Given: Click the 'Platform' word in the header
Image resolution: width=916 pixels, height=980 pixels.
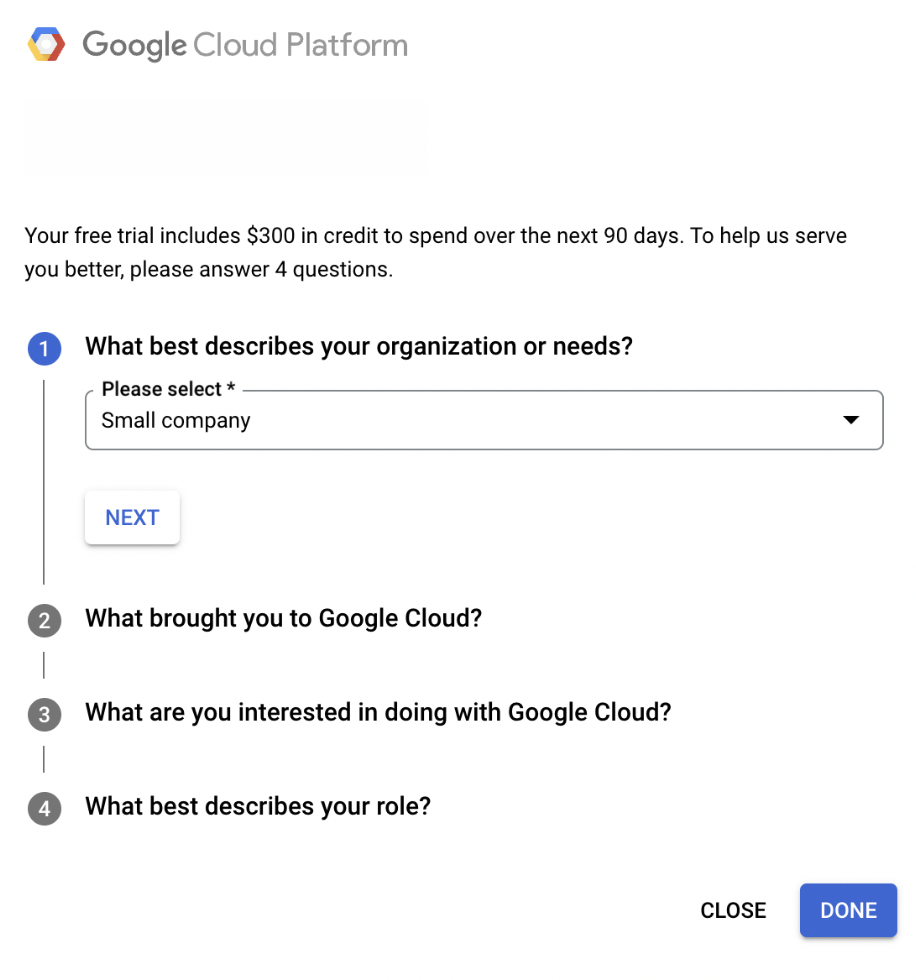Looking at the screenshot, I should (347, 45).
